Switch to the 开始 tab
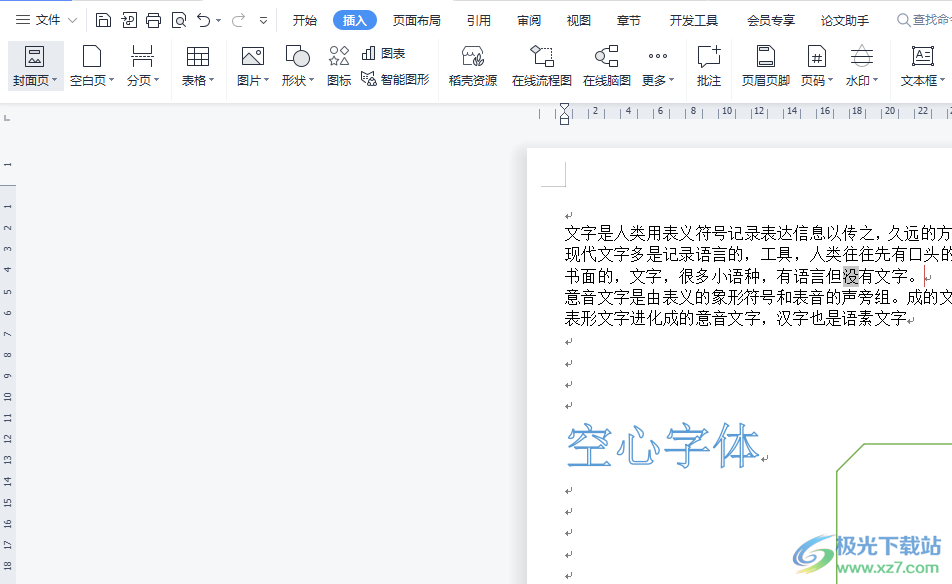 pos(305,21)
